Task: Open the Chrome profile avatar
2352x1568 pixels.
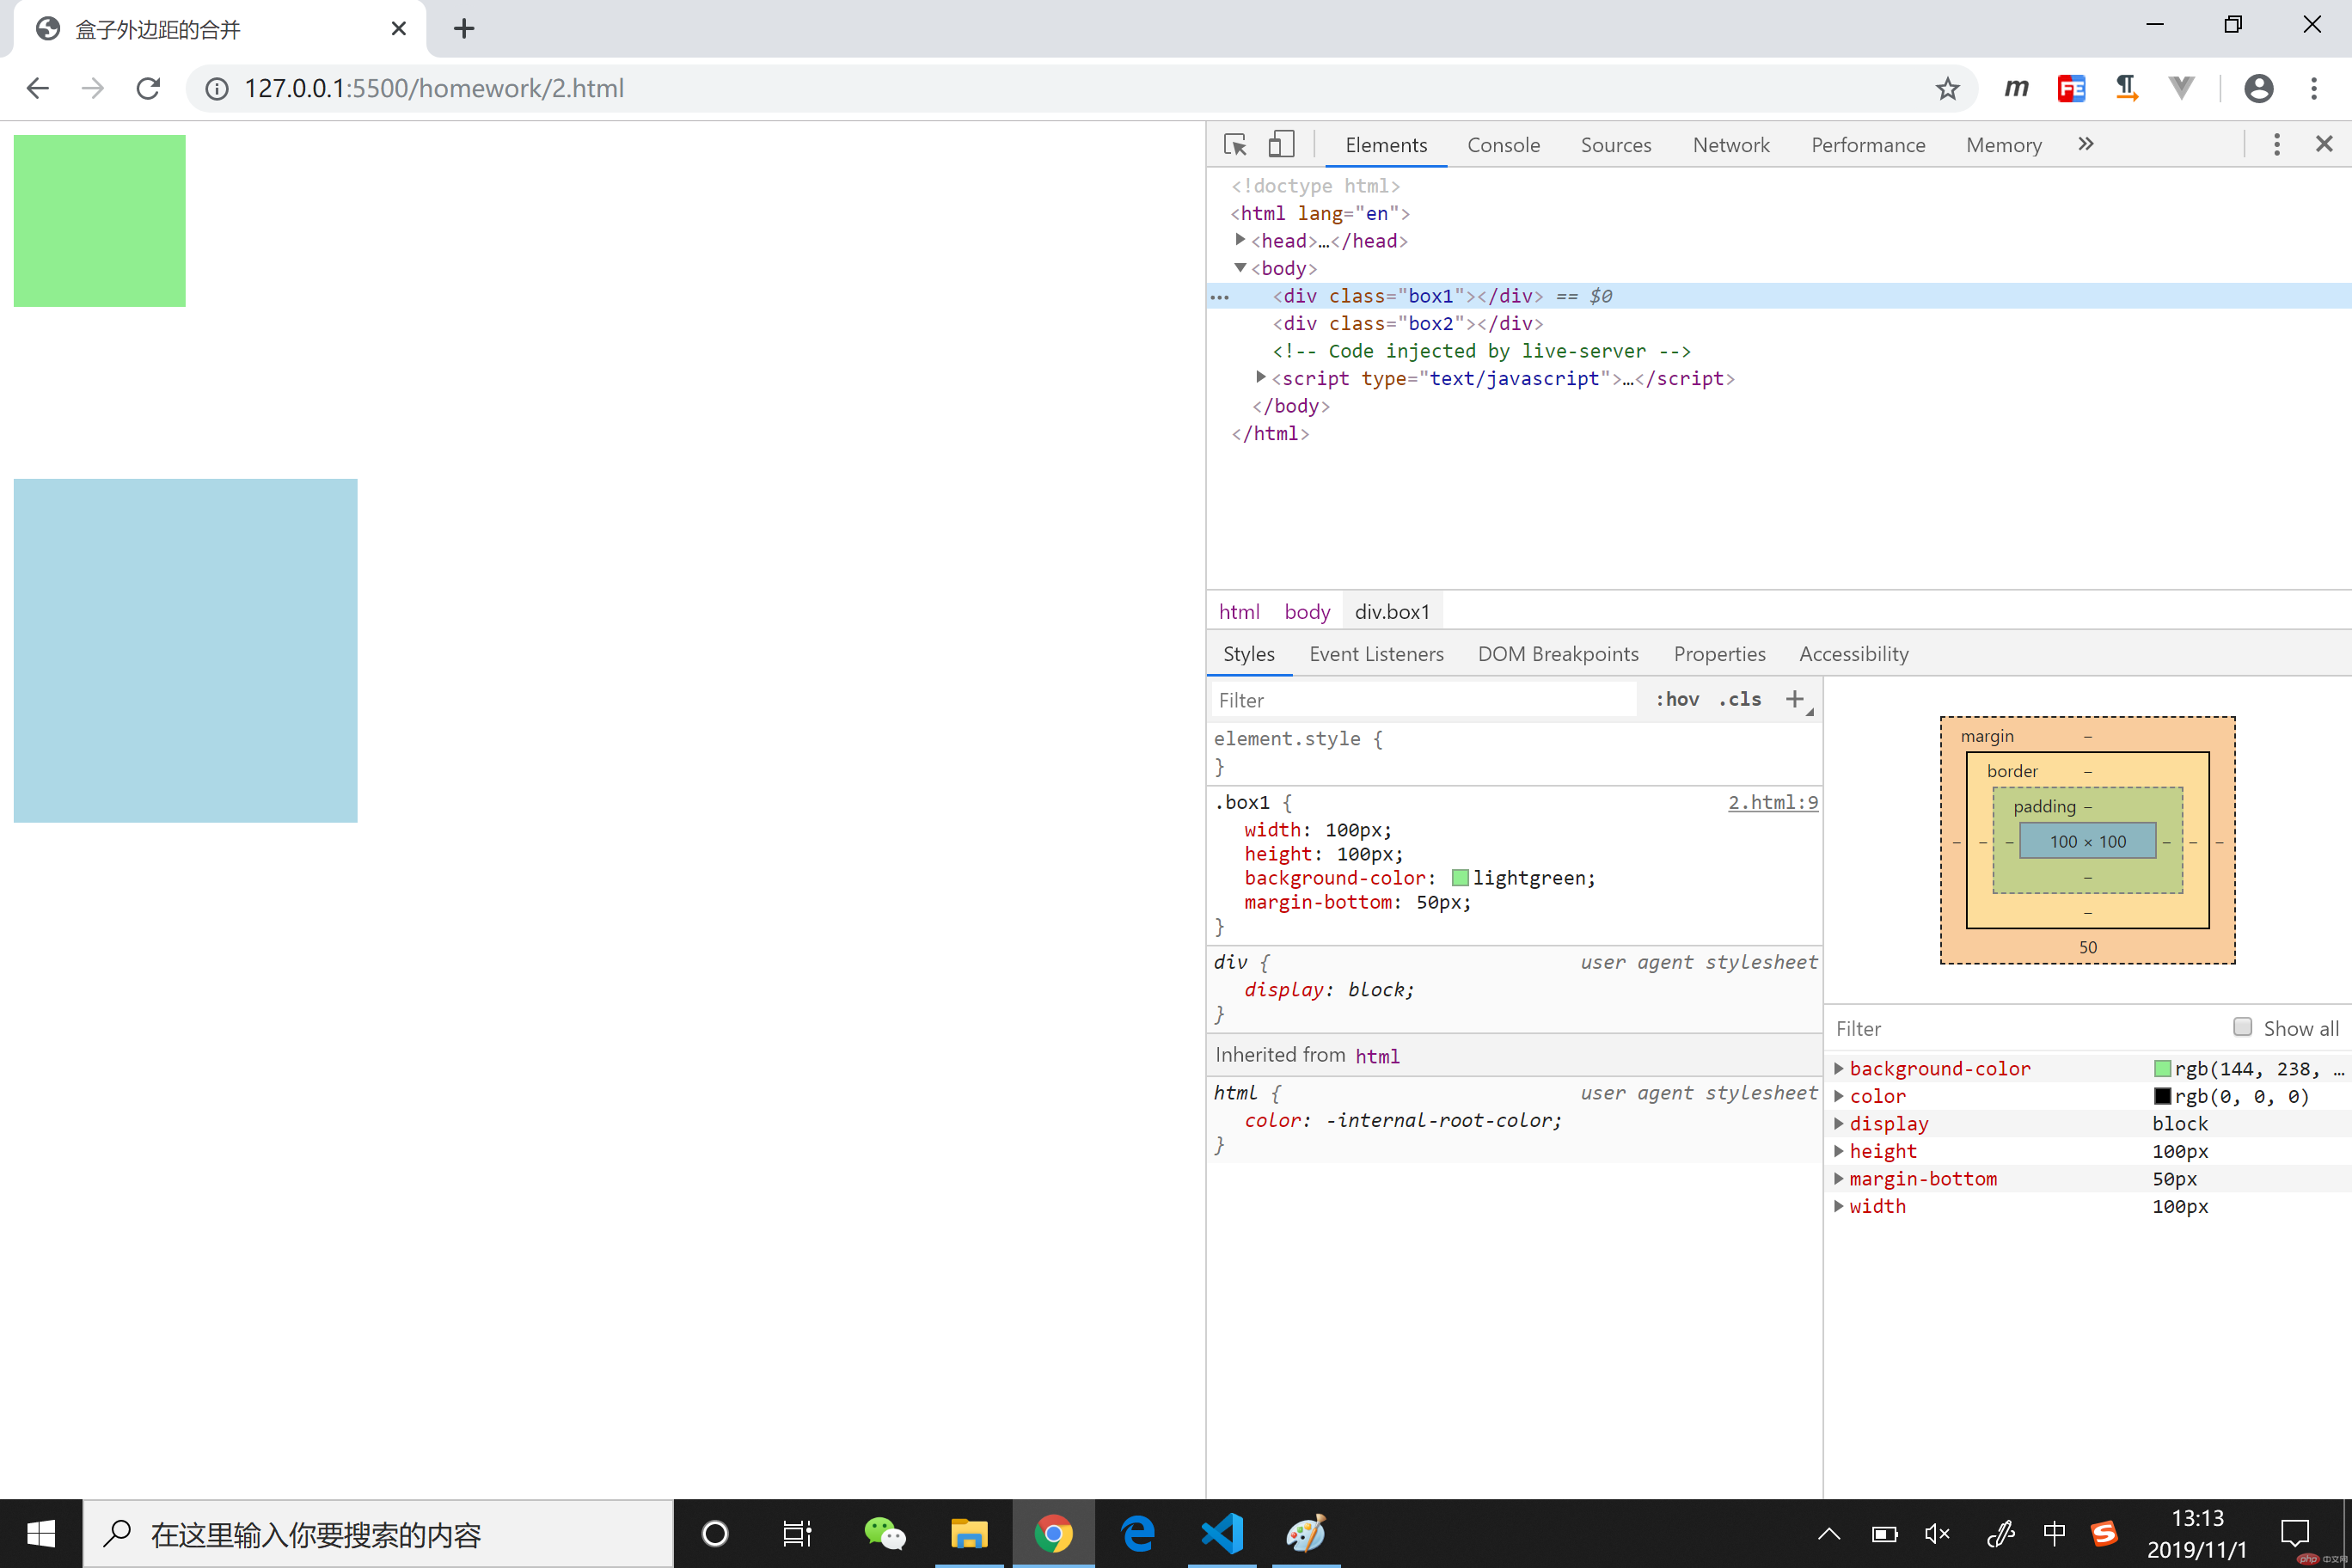Action: pos(2259,88)
